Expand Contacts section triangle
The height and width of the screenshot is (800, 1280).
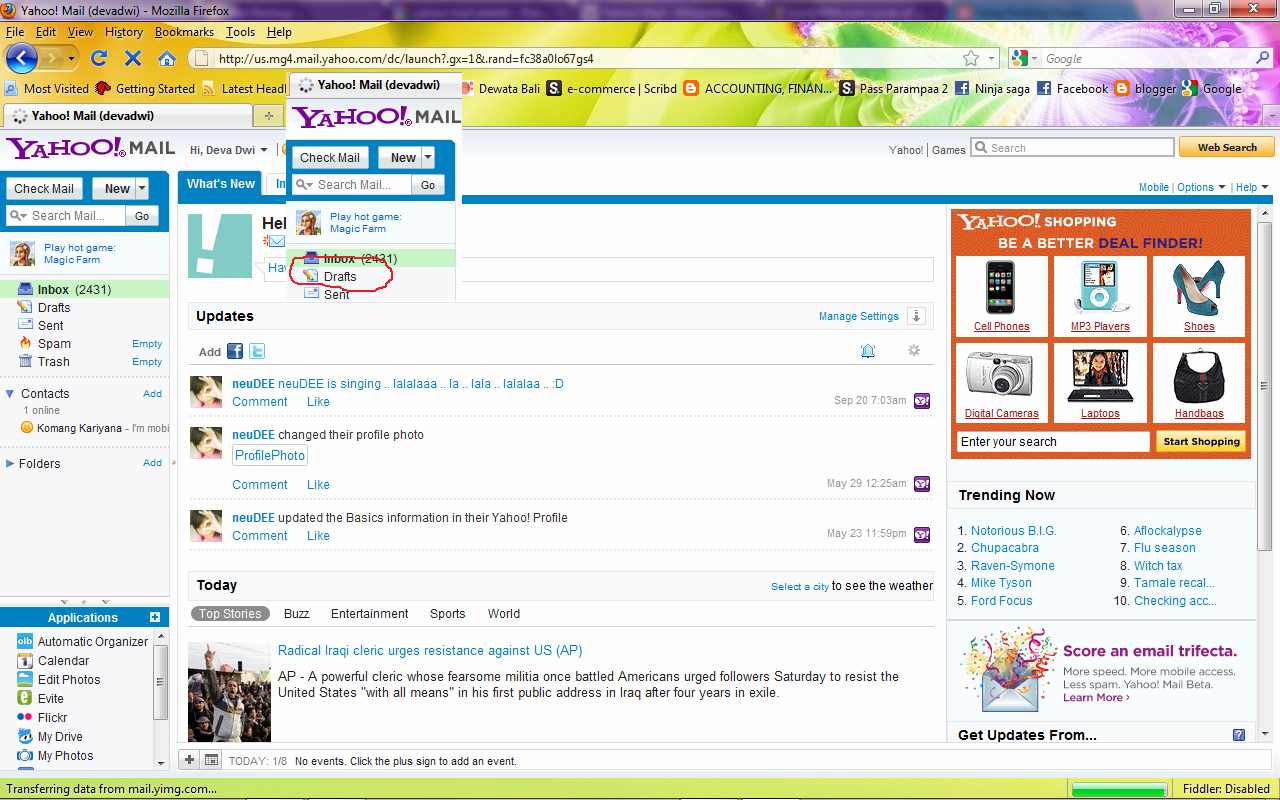[x=10, y=394]
